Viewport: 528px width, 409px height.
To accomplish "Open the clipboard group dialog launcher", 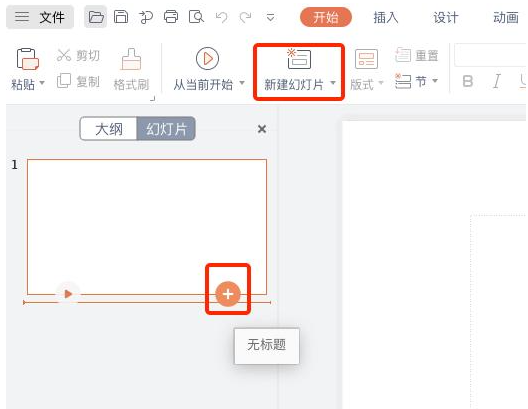I will pos(153,98).
